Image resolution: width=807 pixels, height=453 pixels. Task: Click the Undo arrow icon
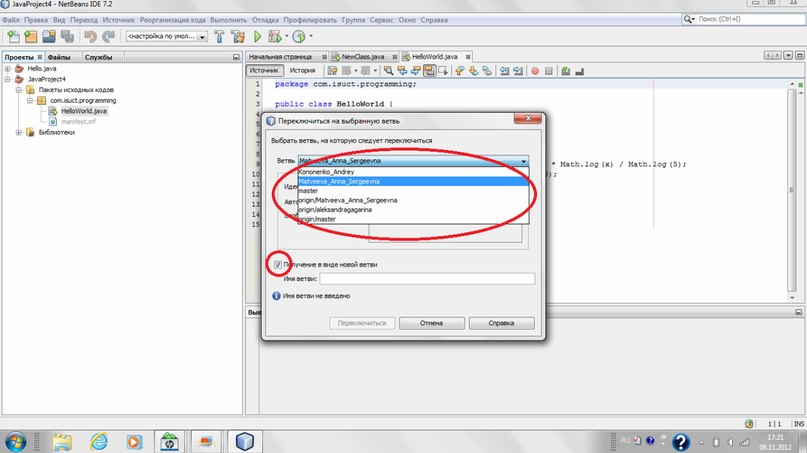91,37
